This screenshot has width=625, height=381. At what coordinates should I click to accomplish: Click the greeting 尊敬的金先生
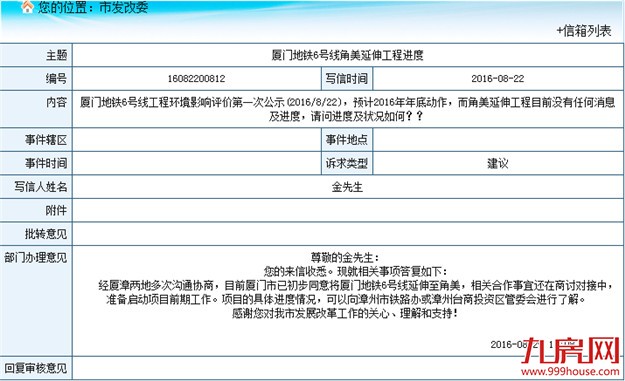344,258
